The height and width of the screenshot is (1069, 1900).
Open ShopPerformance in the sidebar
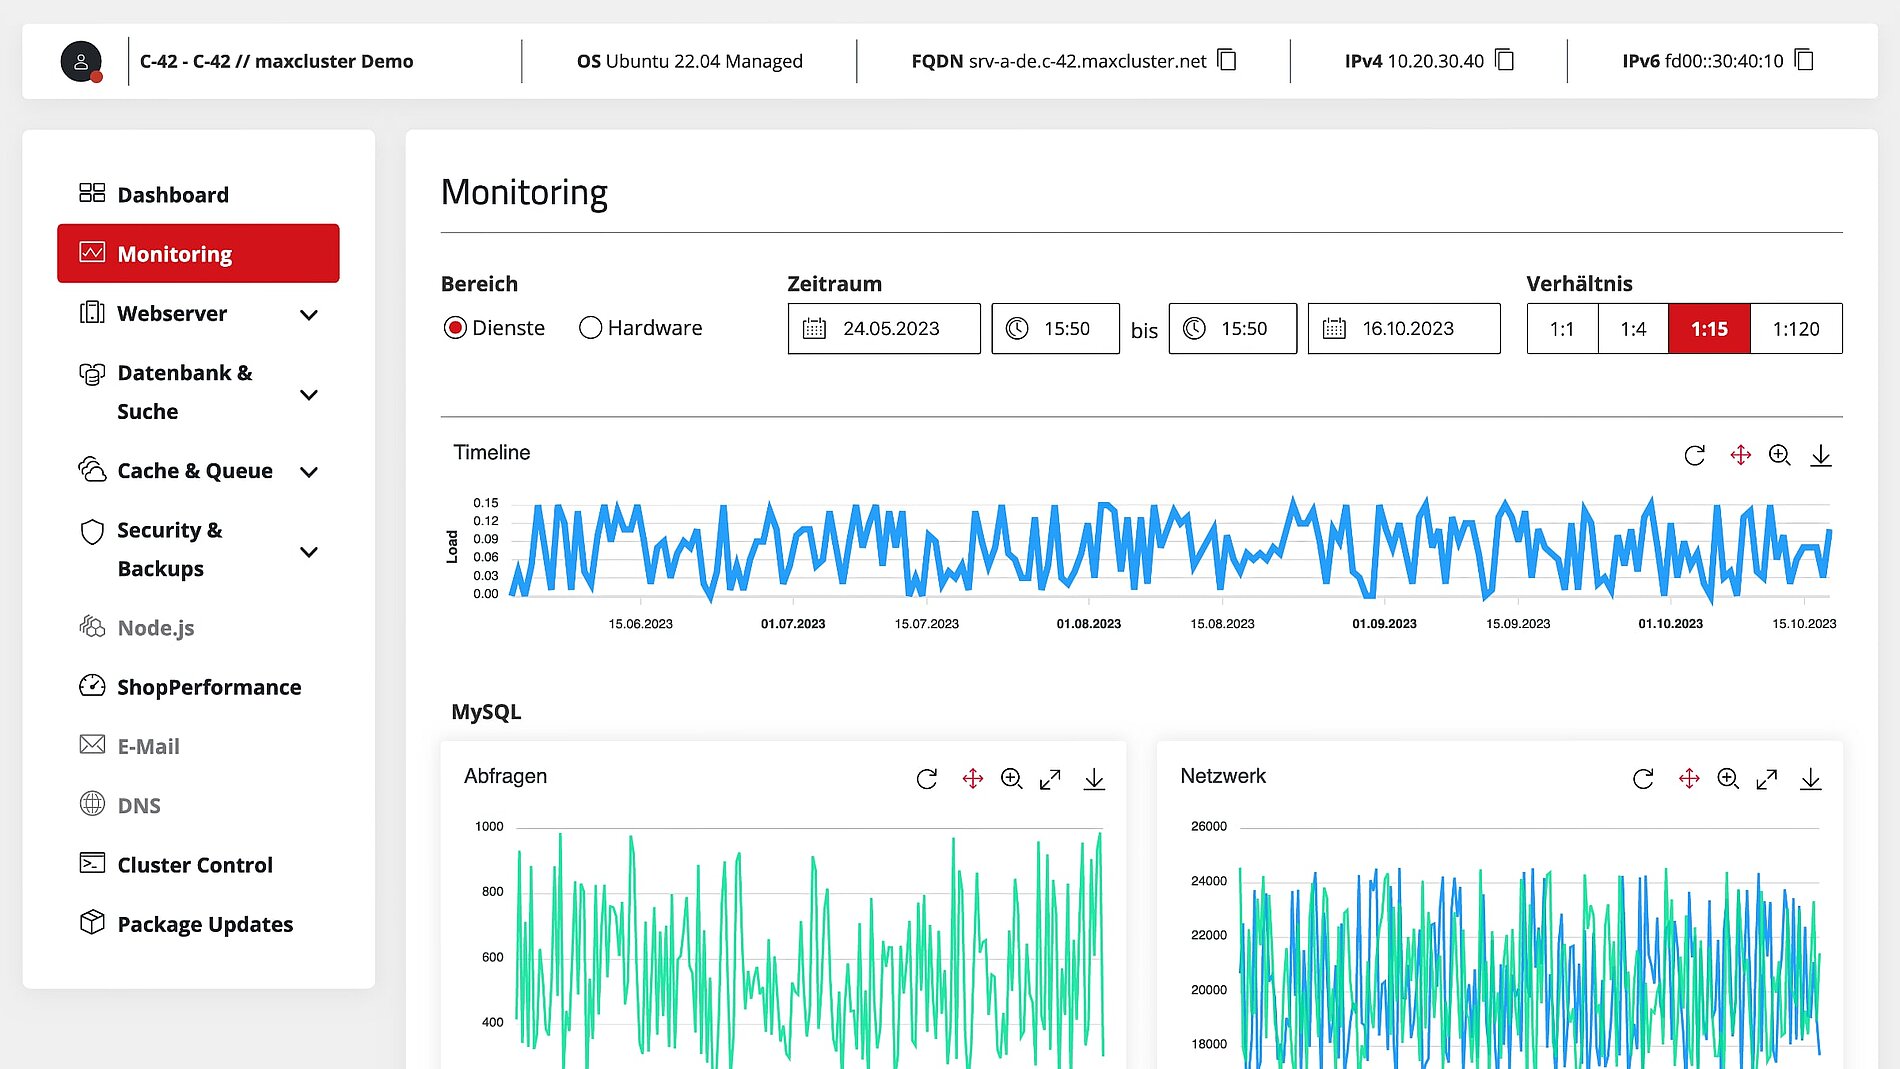pyautogui.click(x=208, y=687)
